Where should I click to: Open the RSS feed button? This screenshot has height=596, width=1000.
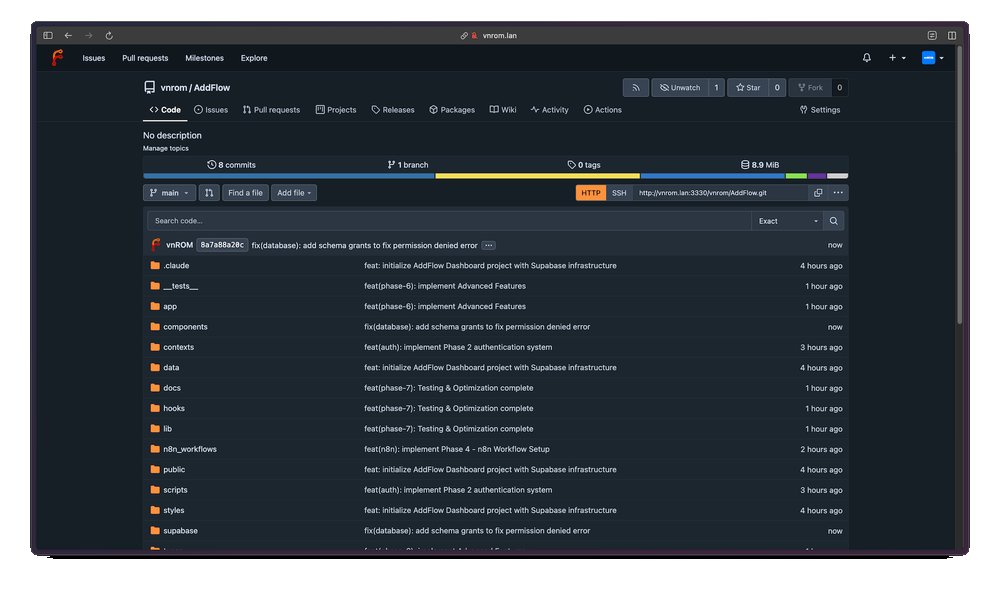coord(636,87)
